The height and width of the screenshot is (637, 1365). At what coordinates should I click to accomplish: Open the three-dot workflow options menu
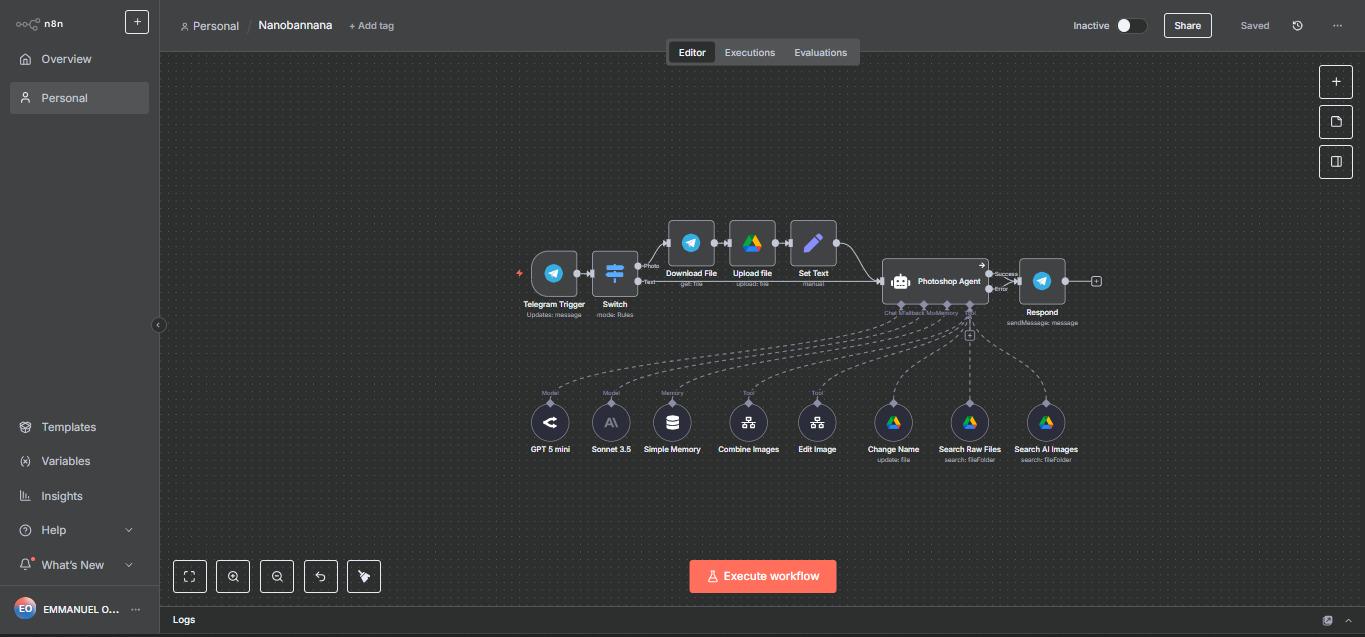1337,26
